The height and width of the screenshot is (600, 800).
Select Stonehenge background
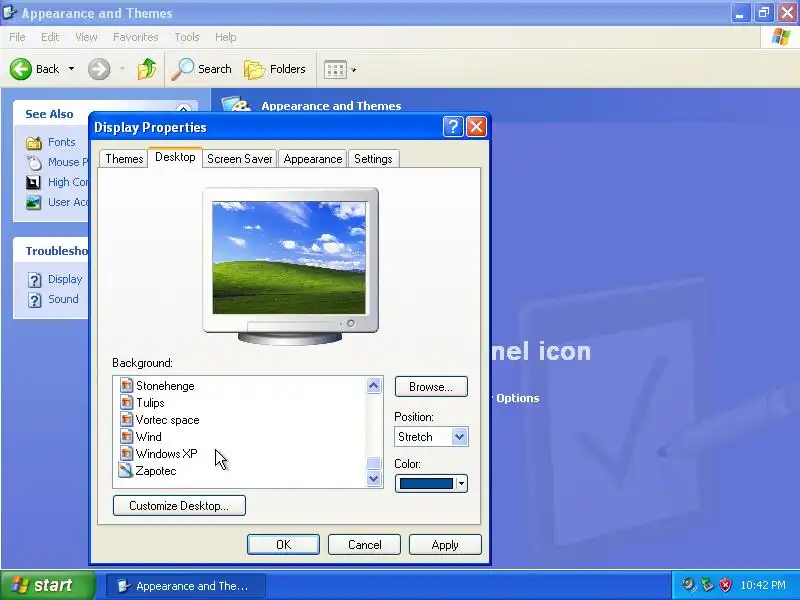[x=165, y=386]
